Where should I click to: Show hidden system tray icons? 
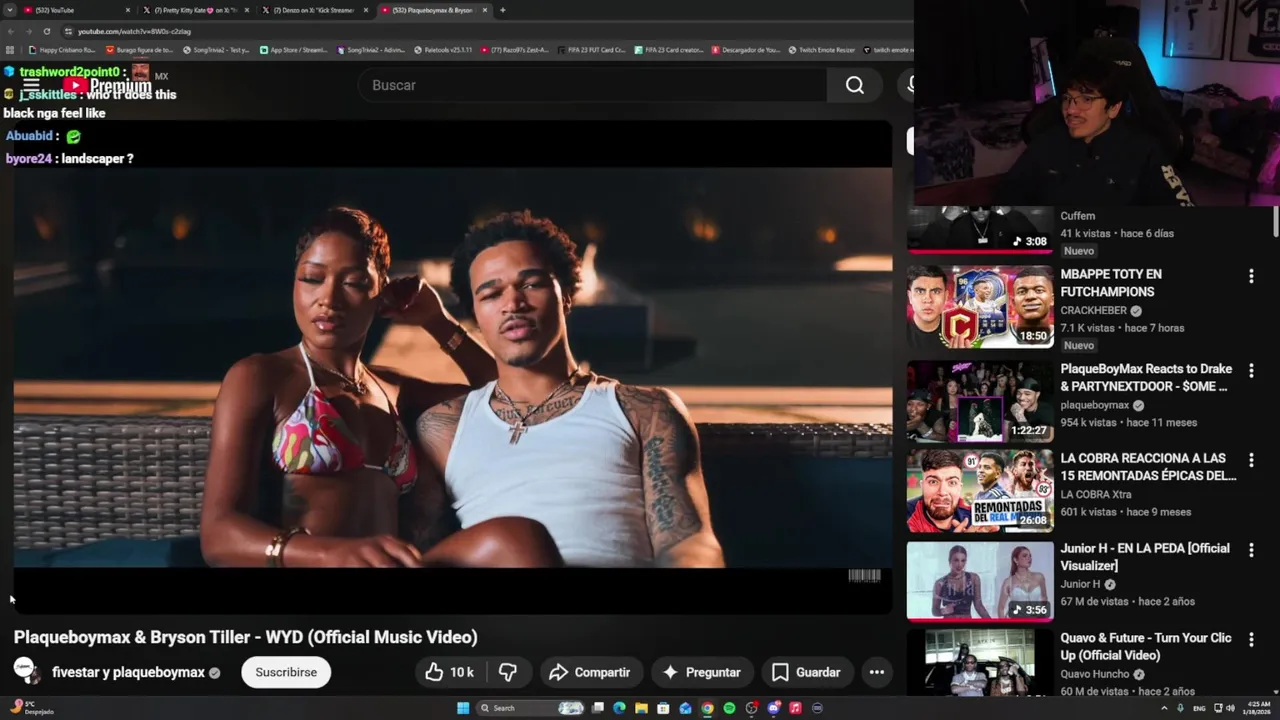click(1164, 708)
